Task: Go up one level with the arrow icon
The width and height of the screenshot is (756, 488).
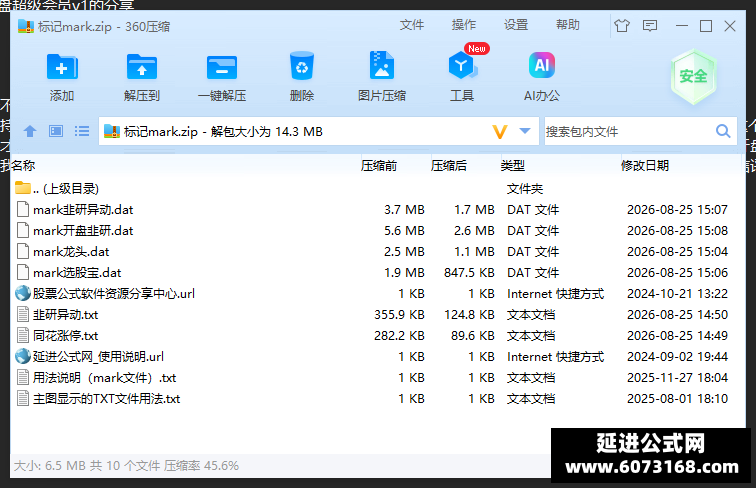Action: tap(30, 131)
